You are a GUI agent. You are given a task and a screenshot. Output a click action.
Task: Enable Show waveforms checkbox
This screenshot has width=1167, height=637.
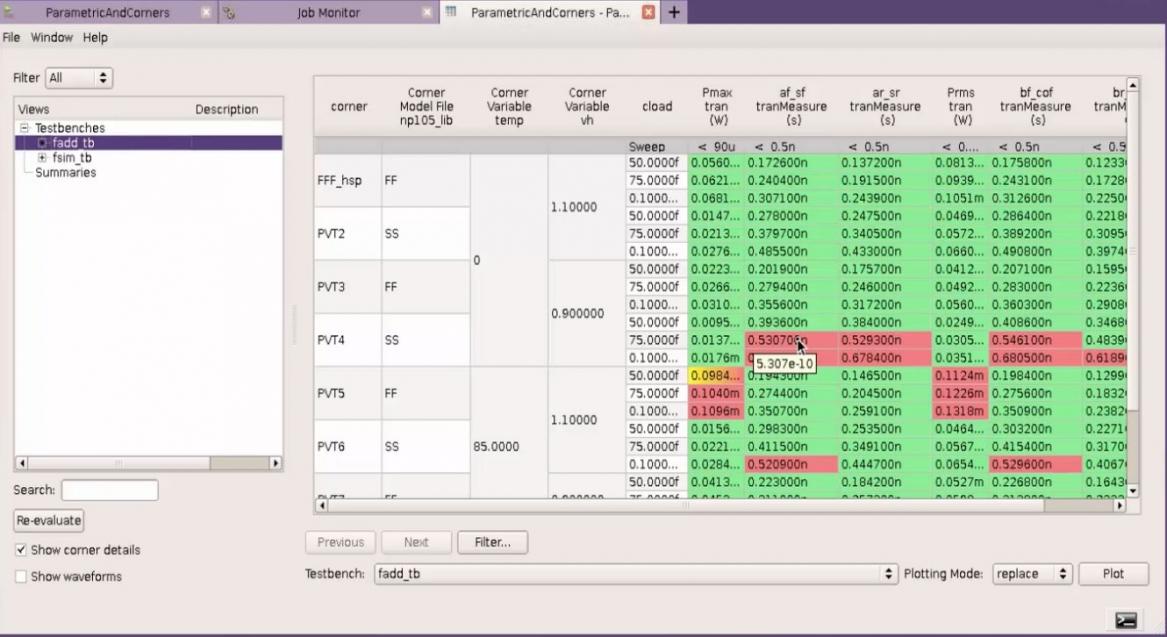tap(21, 576)
